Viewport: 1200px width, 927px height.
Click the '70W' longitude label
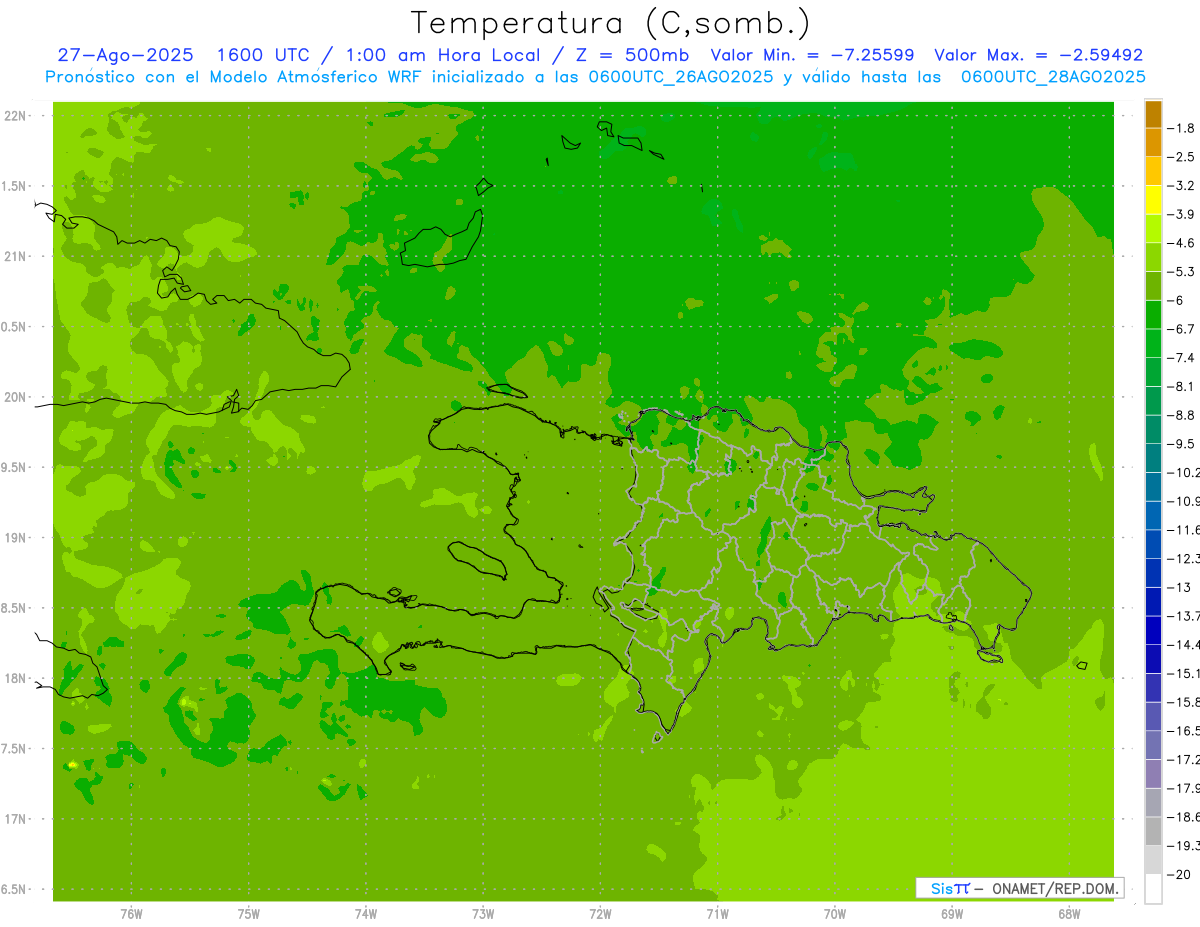tap(835, 914)
